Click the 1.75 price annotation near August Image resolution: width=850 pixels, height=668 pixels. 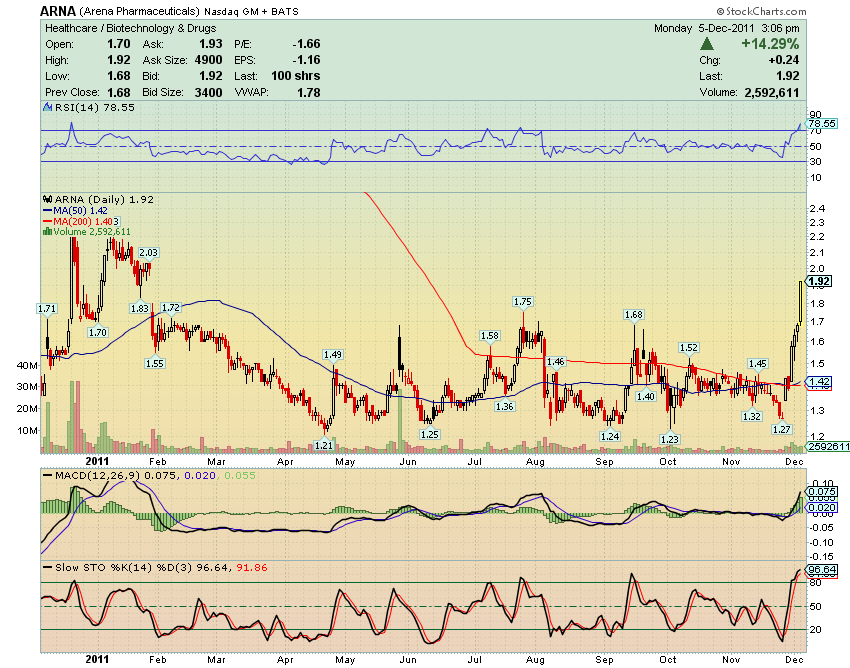(523, 301)
